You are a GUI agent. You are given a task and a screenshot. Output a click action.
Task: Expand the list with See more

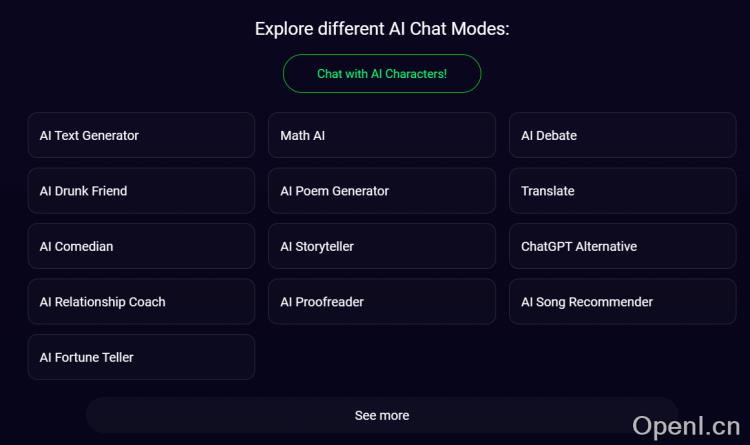(x=381, y=415)
